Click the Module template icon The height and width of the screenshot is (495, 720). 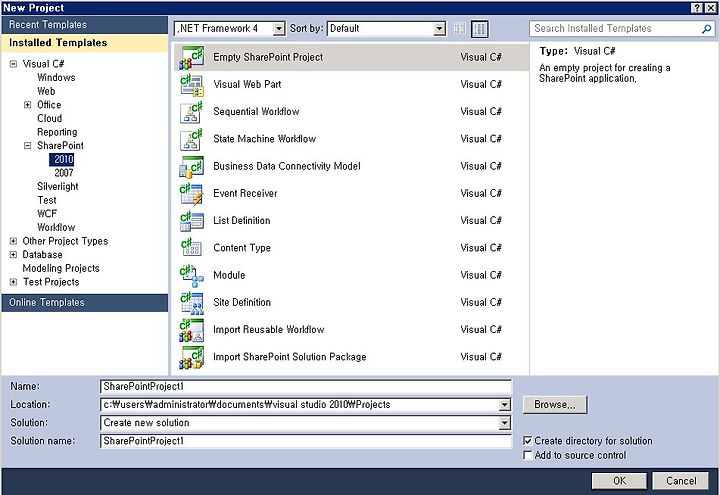coord(191,276)
